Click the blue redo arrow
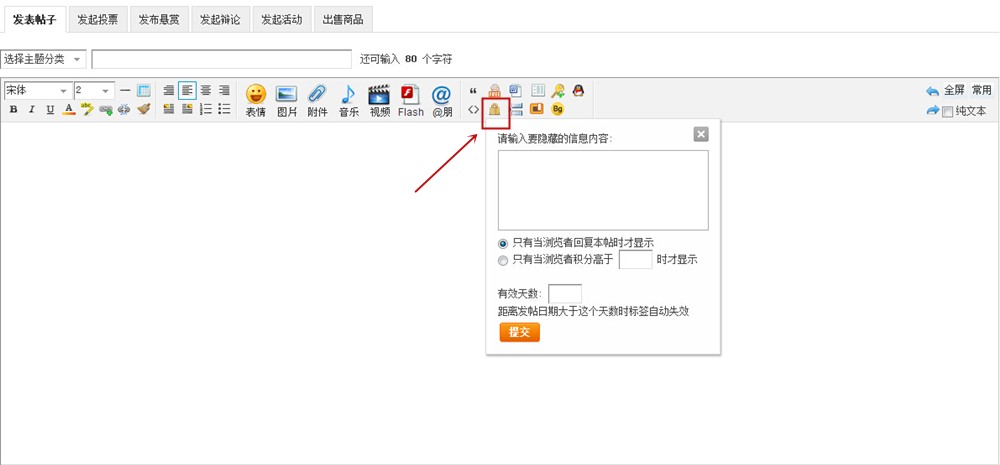The height and width of the screenshot is (465, 1000). 932,110
